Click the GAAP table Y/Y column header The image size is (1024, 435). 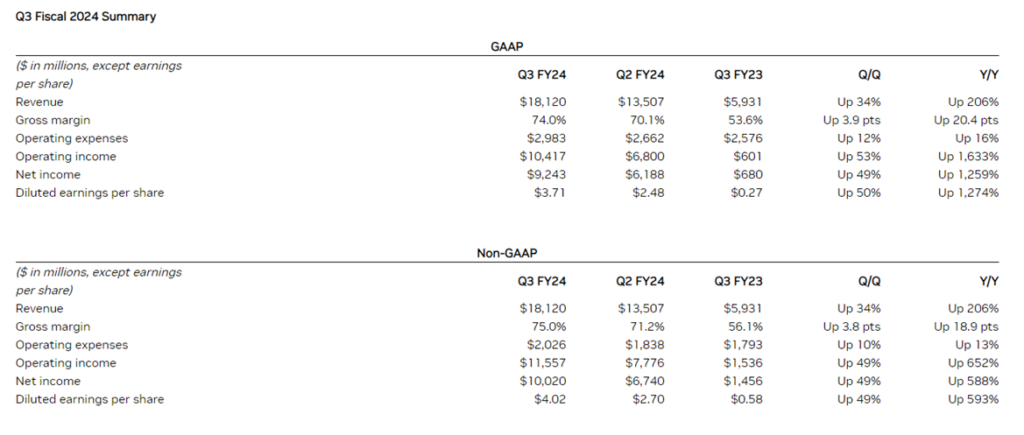988,74
